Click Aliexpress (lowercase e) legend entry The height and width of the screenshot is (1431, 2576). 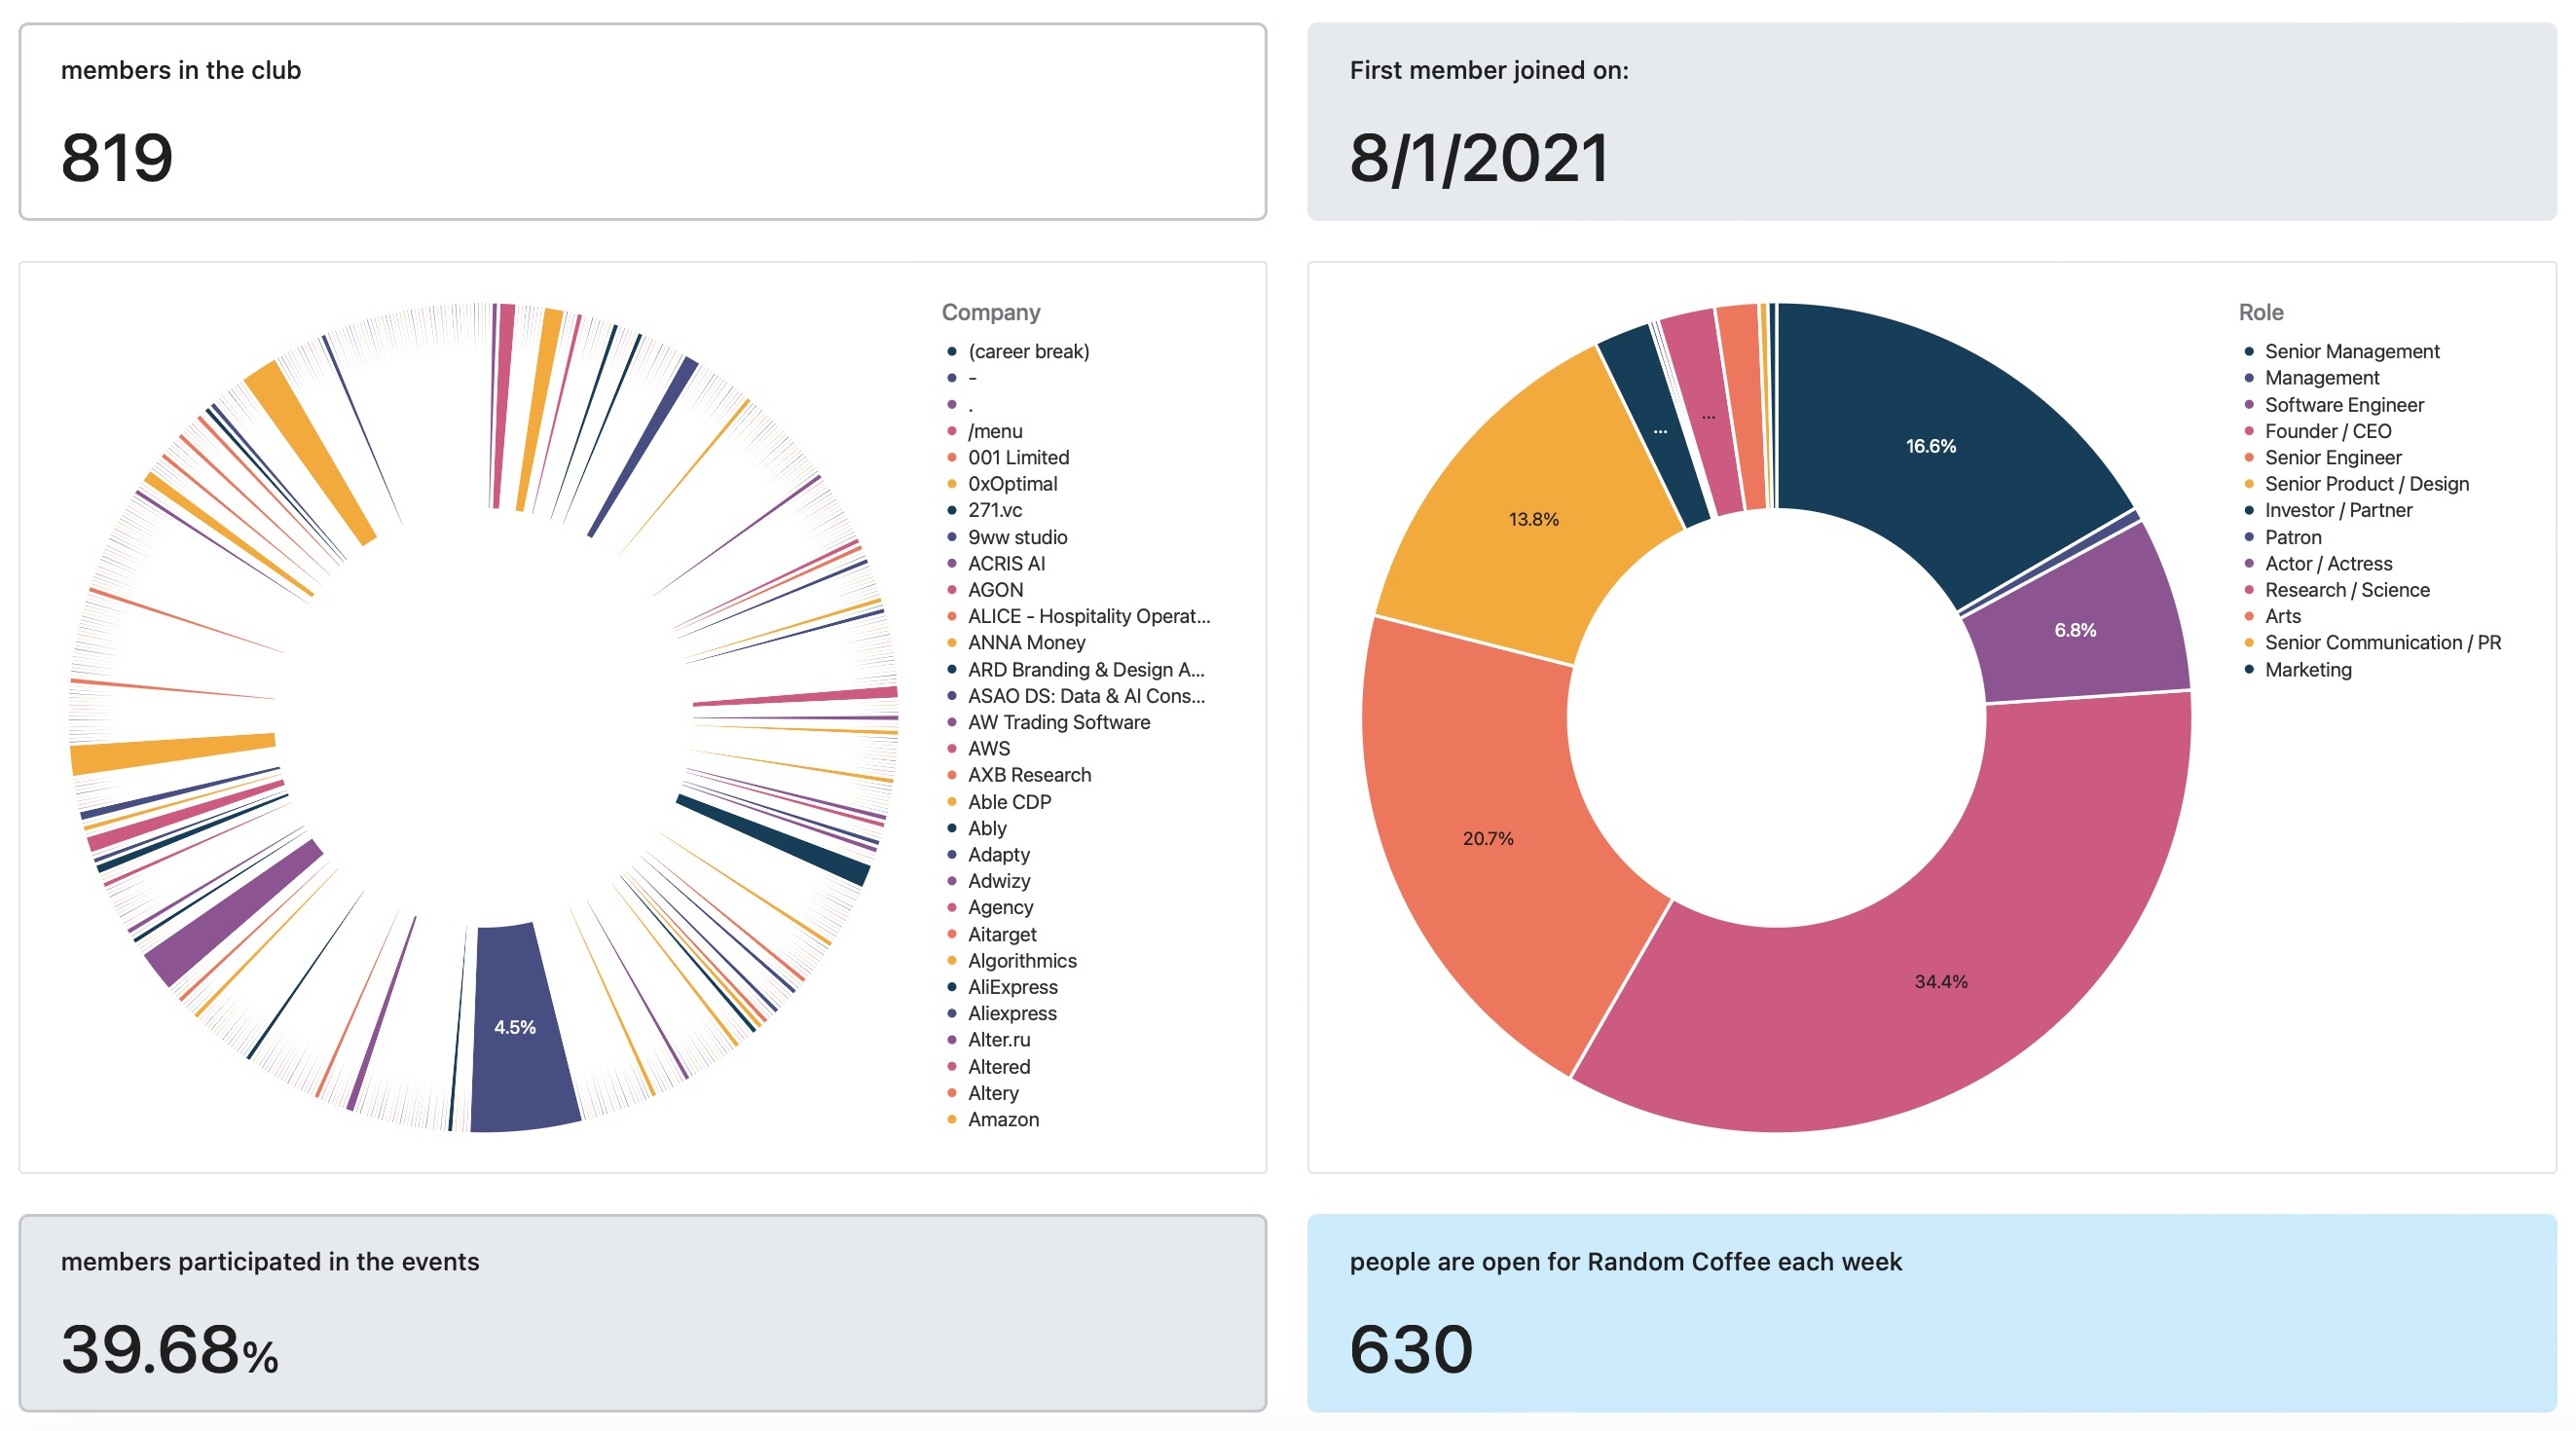coord(1001,1013)
